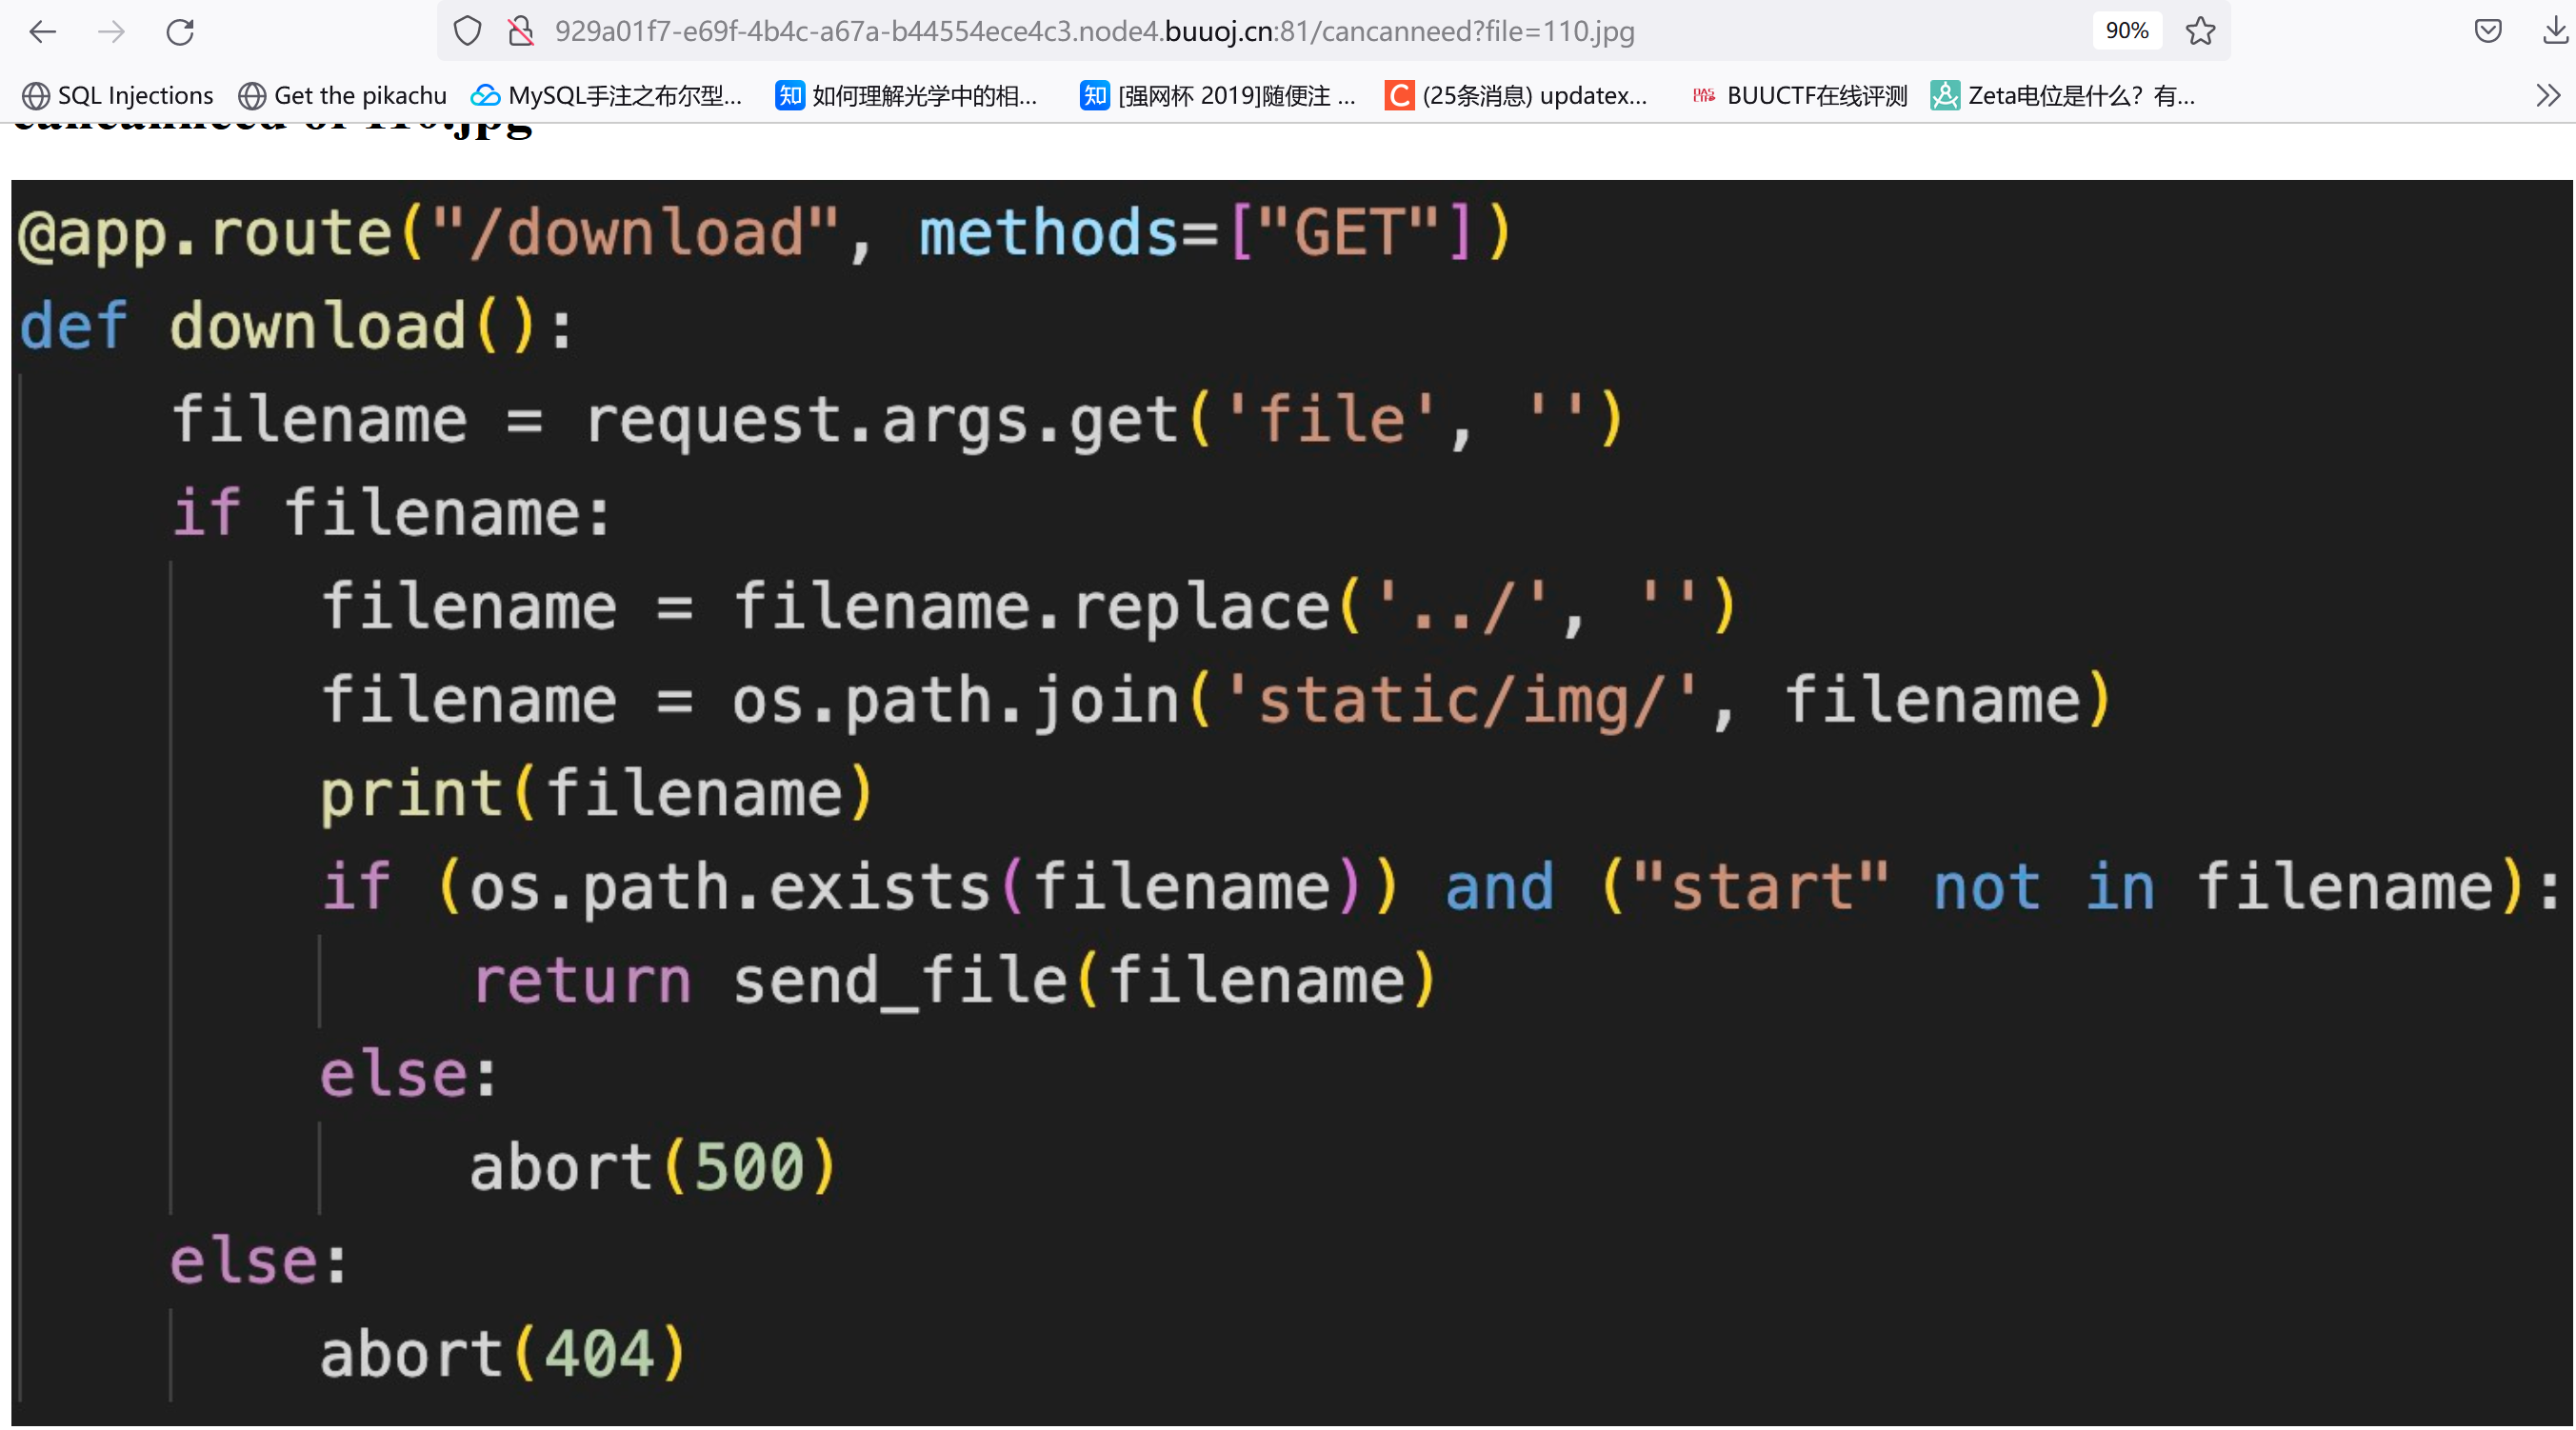Viewport: 2576px width, 1430px height.
Task: Open the downloads panel
Action: [x=2555, y=32]
